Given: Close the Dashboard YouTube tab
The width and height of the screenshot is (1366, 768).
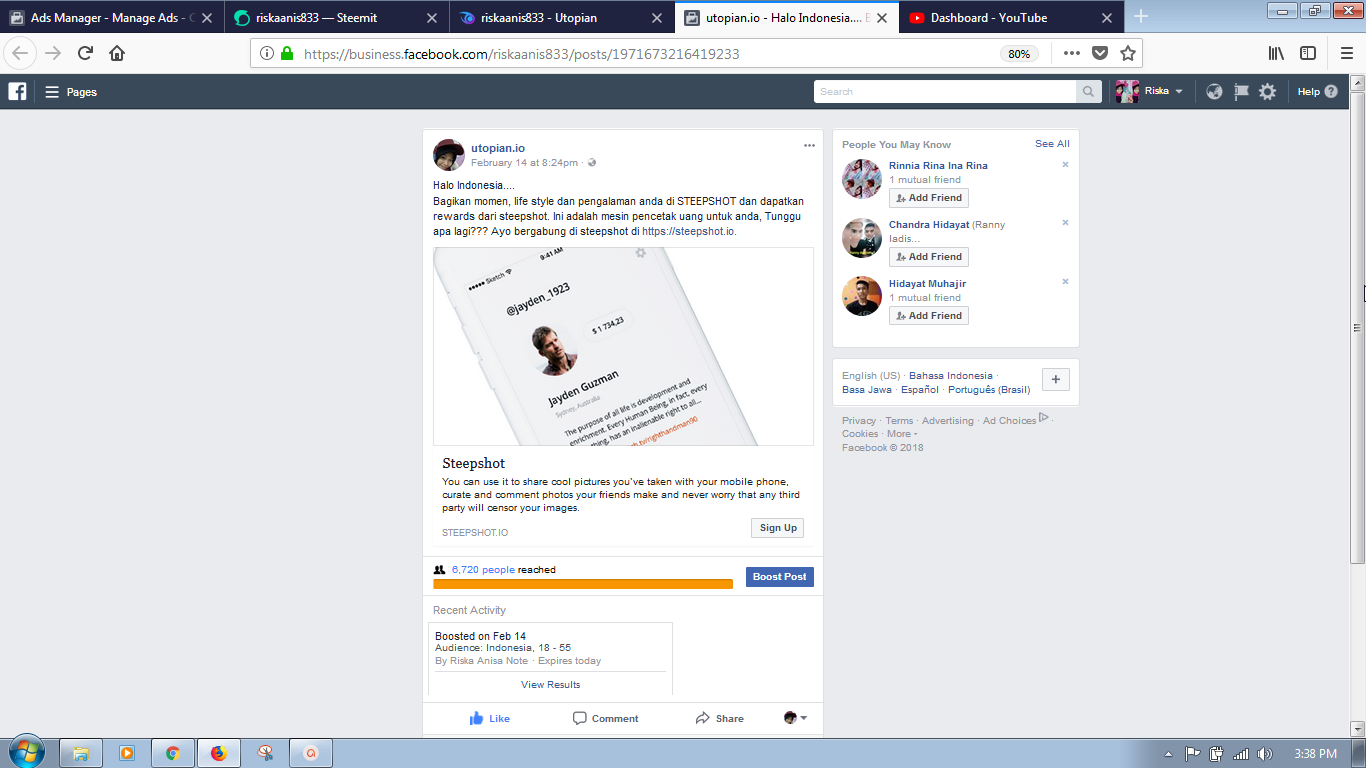Looking at the screenshot, I should 1106,17.
